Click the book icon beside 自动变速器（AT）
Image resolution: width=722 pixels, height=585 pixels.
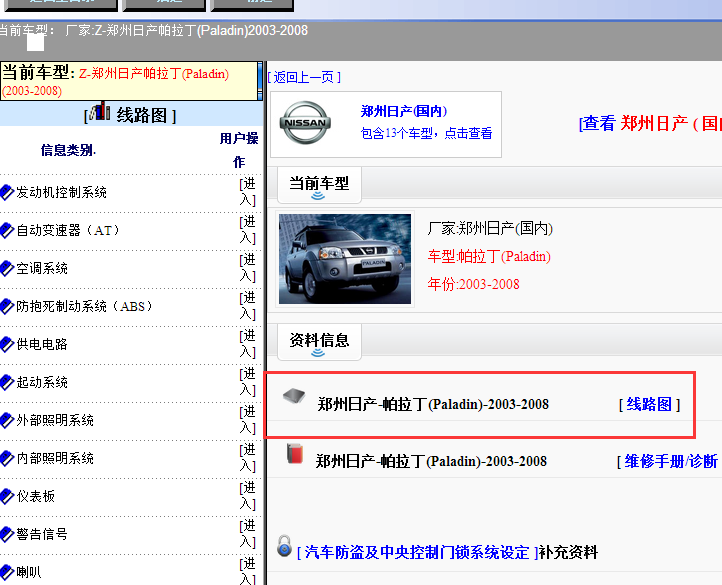coord(7,230)
